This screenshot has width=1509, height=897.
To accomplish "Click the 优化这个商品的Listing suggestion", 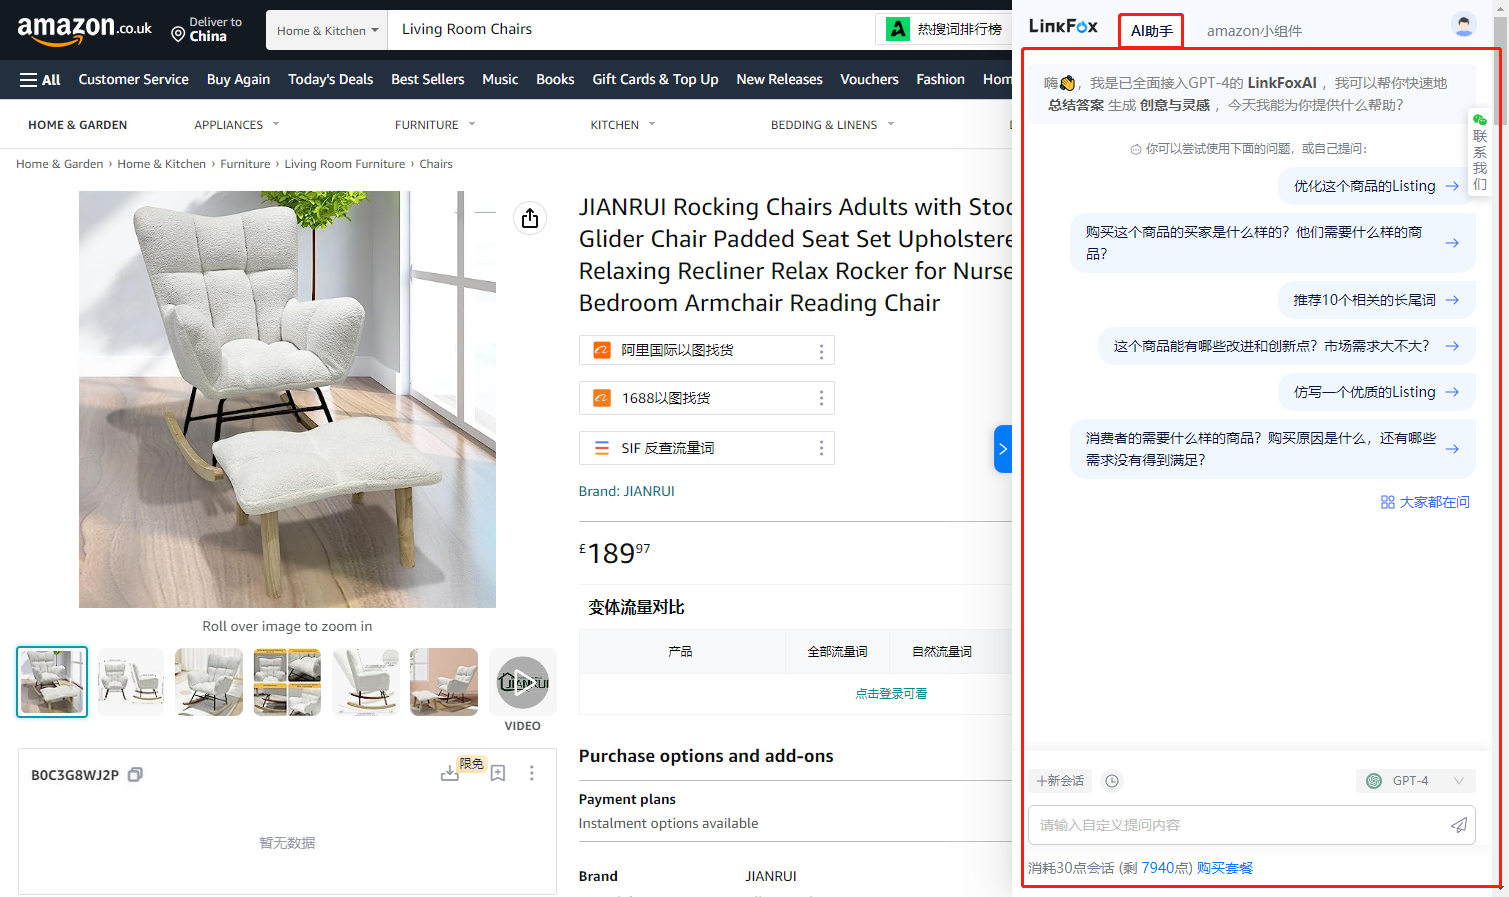I will tap(1375, 186).
